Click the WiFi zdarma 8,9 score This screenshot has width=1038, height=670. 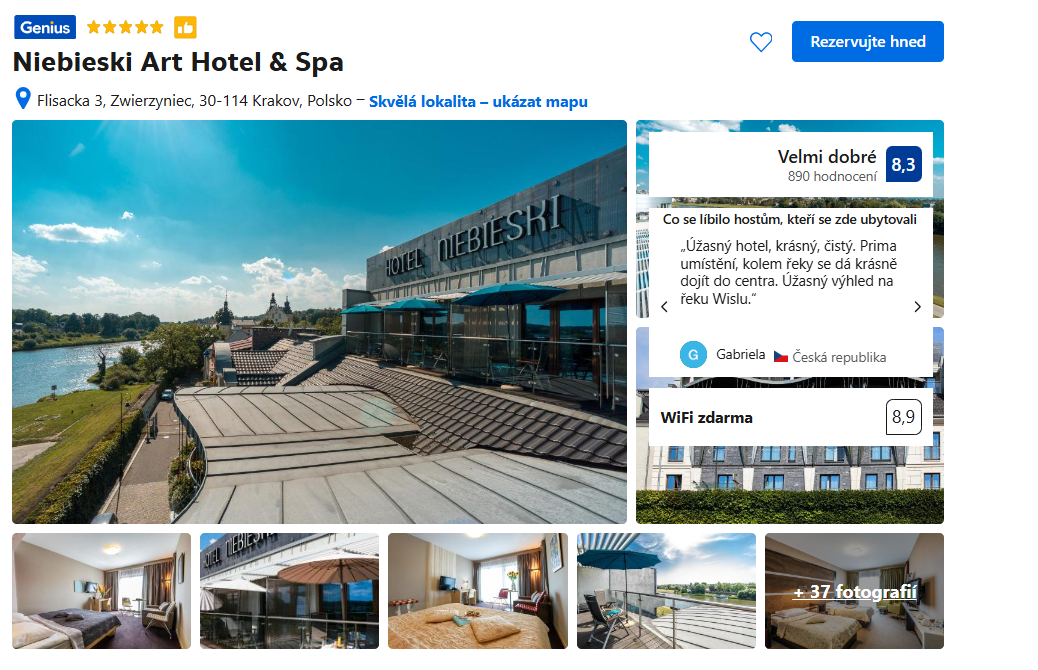point(904,416)
